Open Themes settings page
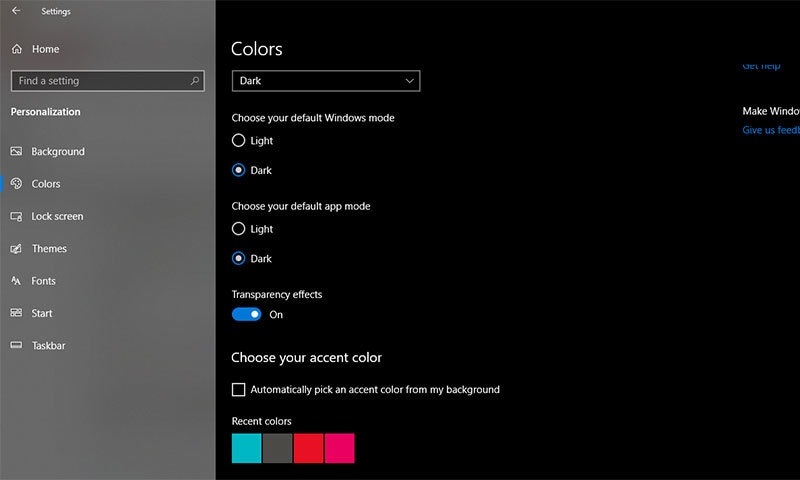 49,248
